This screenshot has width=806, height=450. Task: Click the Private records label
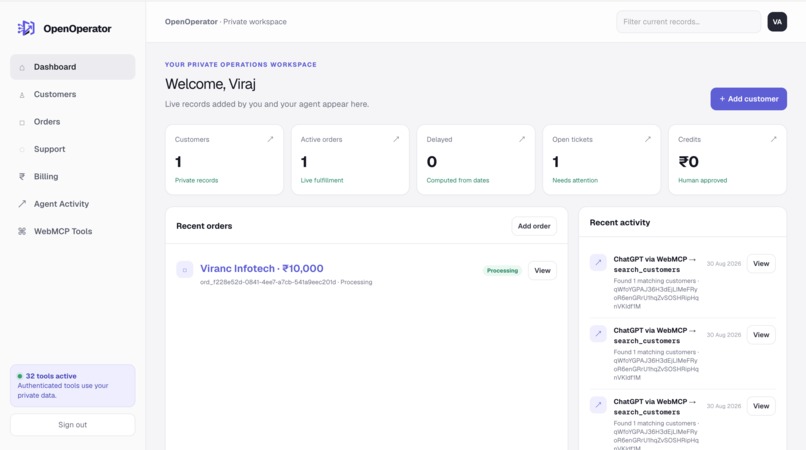point(196,181)
